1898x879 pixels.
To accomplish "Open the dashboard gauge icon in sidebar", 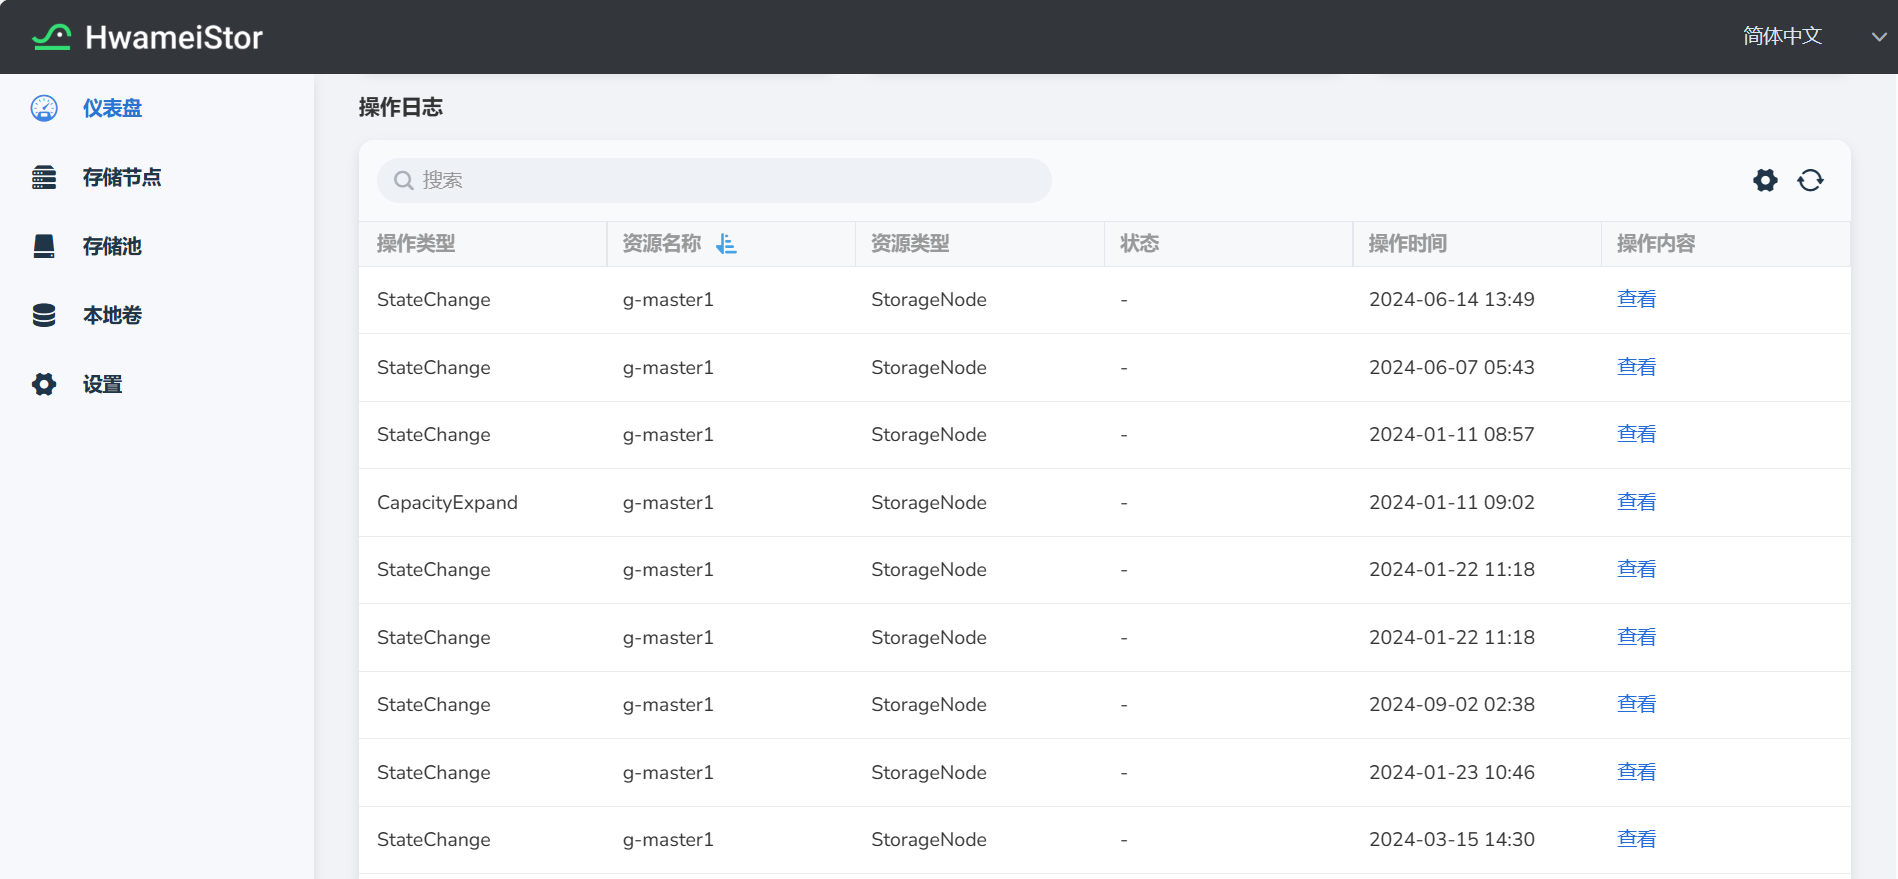I will coord(44,108).
